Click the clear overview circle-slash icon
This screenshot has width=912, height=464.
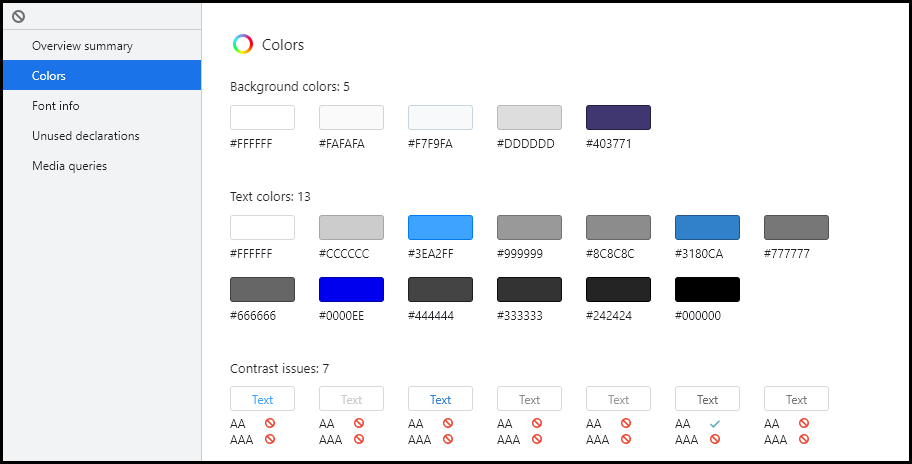[19, 17]
